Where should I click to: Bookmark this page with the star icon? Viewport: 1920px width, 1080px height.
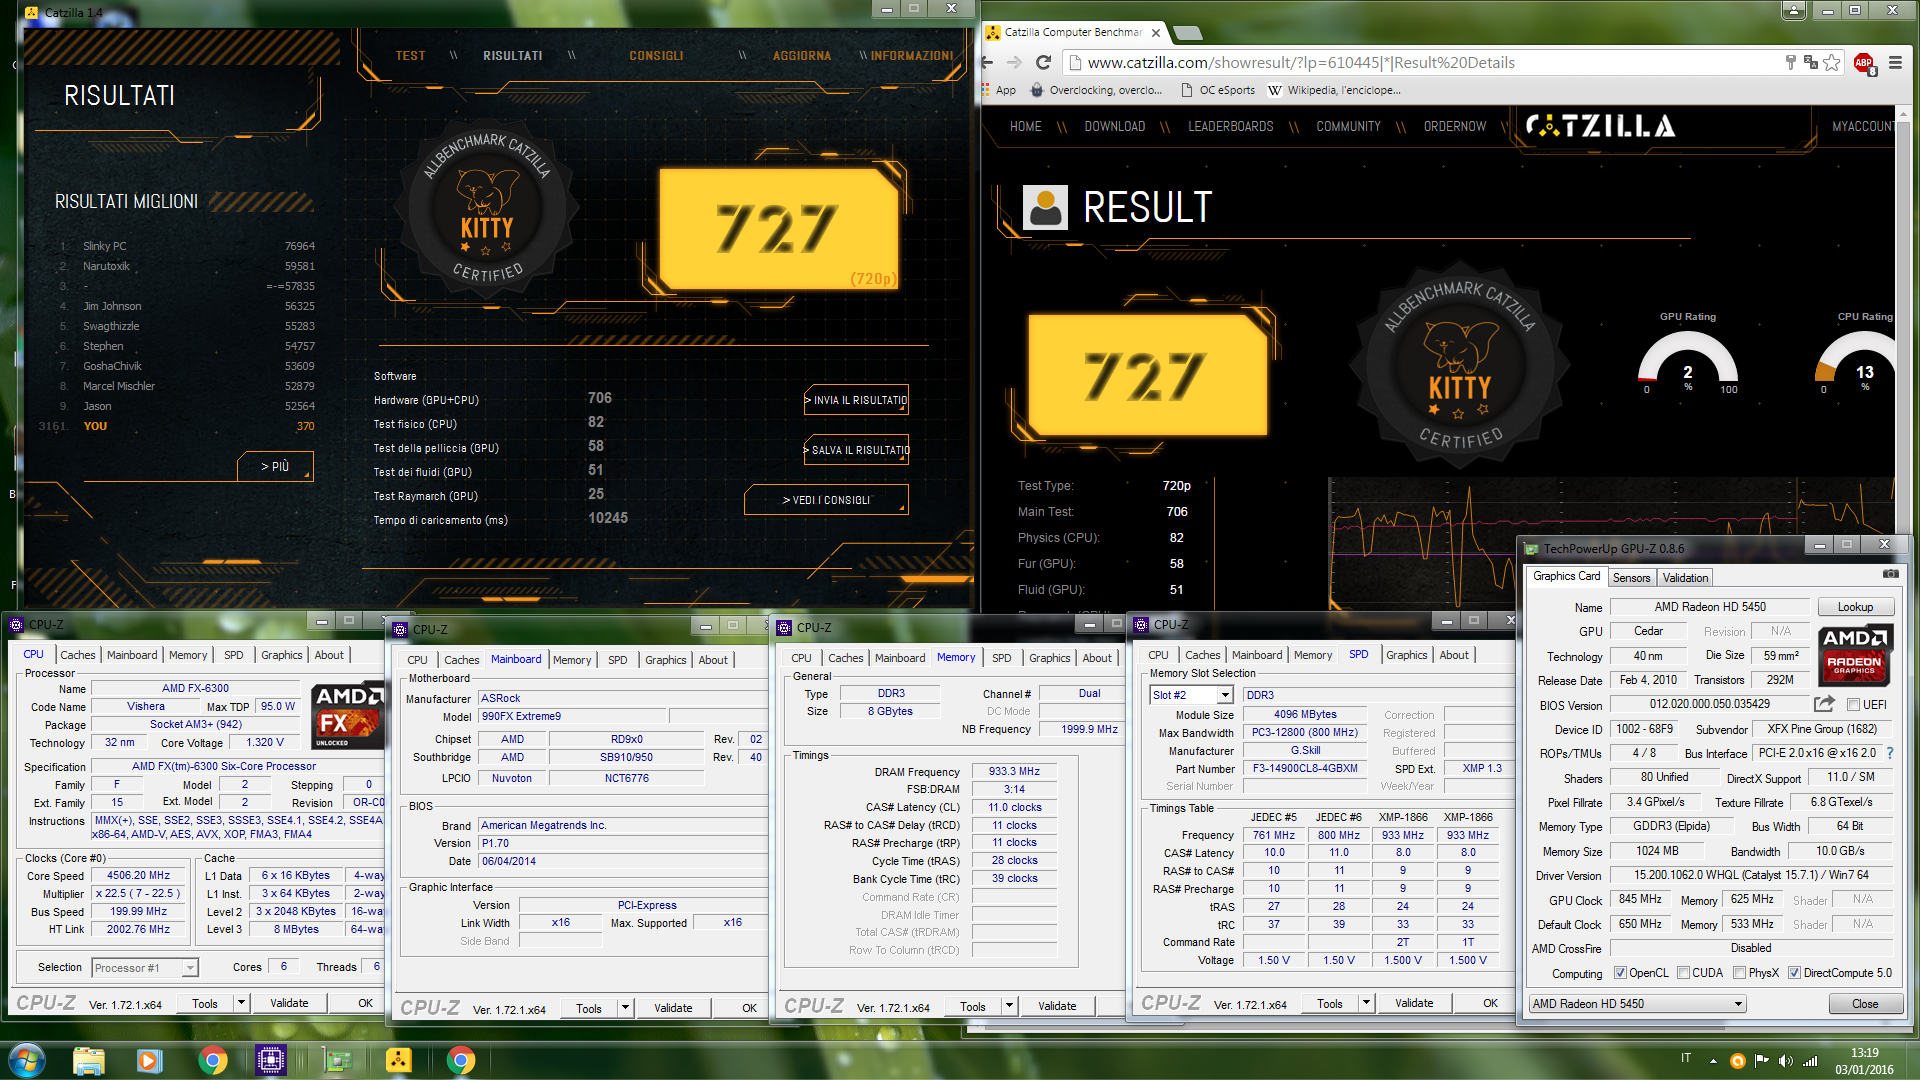click(1832, 62)
